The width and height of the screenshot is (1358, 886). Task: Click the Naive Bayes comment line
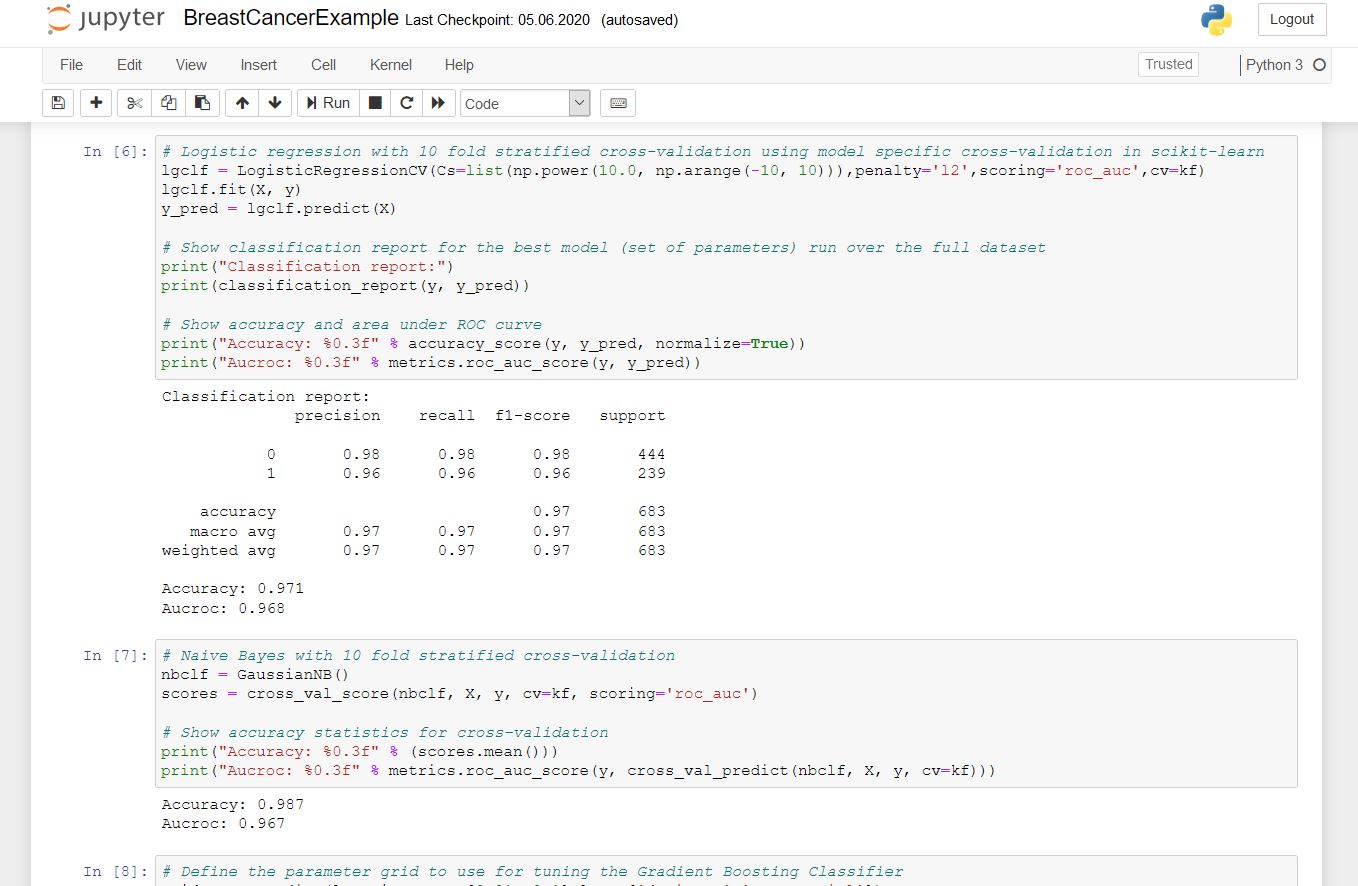(x=418, y=656)
